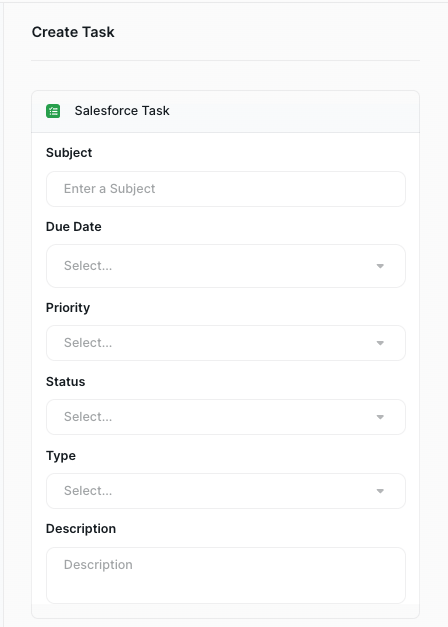
Task: Click the Type dropdown caret icon
Action: [x=380, y=491]
